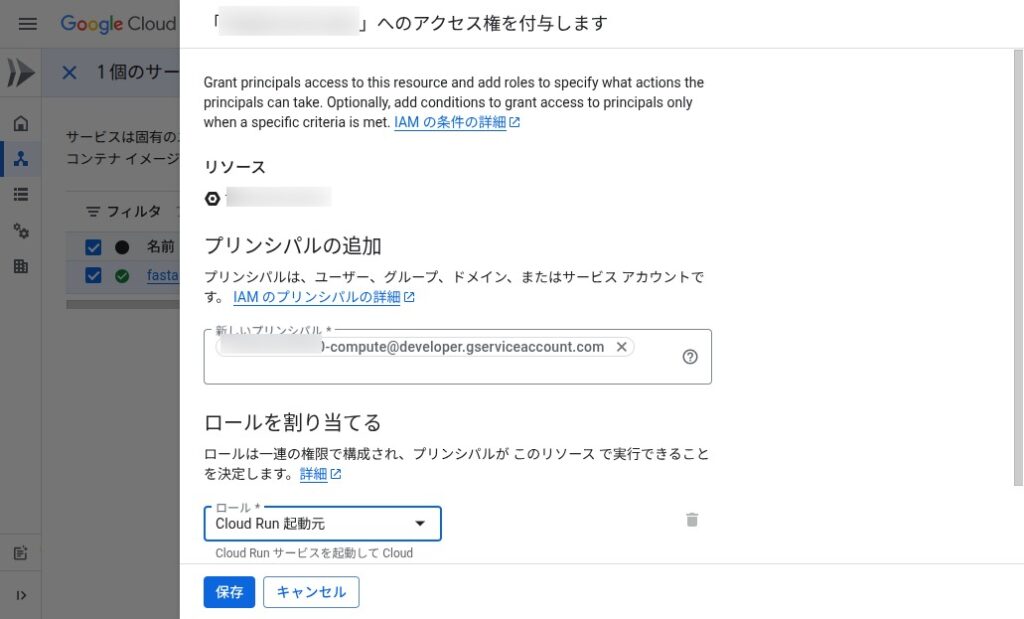1024x619 pixels.
Task: Open the list view icon in the sidebar
Action: pos(21,194)
